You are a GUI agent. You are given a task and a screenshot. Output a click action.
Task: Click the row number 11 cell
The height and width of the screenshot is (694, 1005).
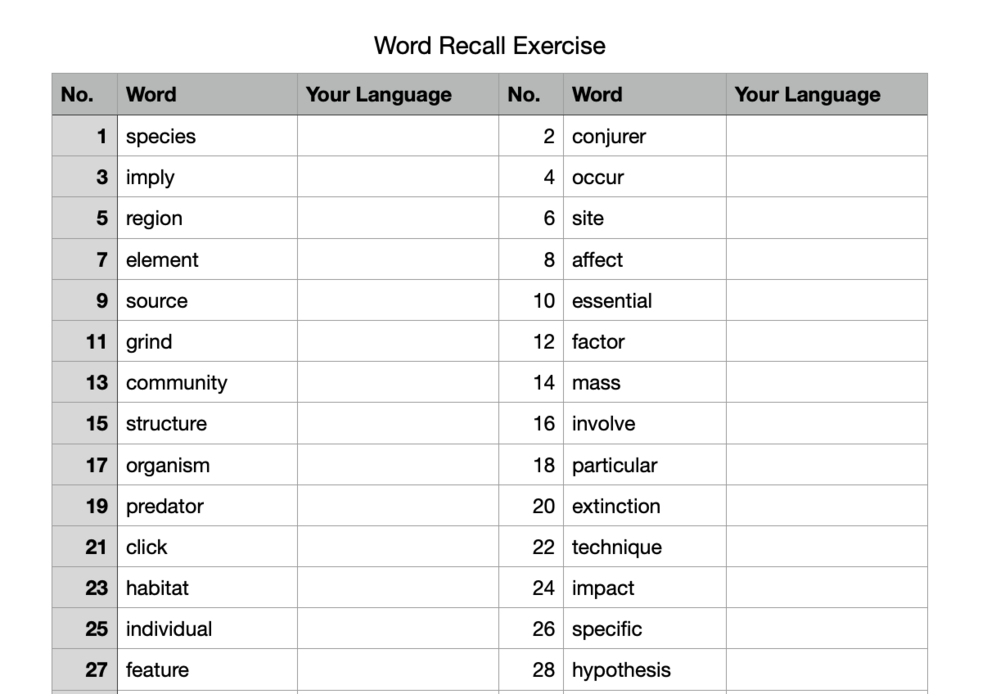pos(85,342)
